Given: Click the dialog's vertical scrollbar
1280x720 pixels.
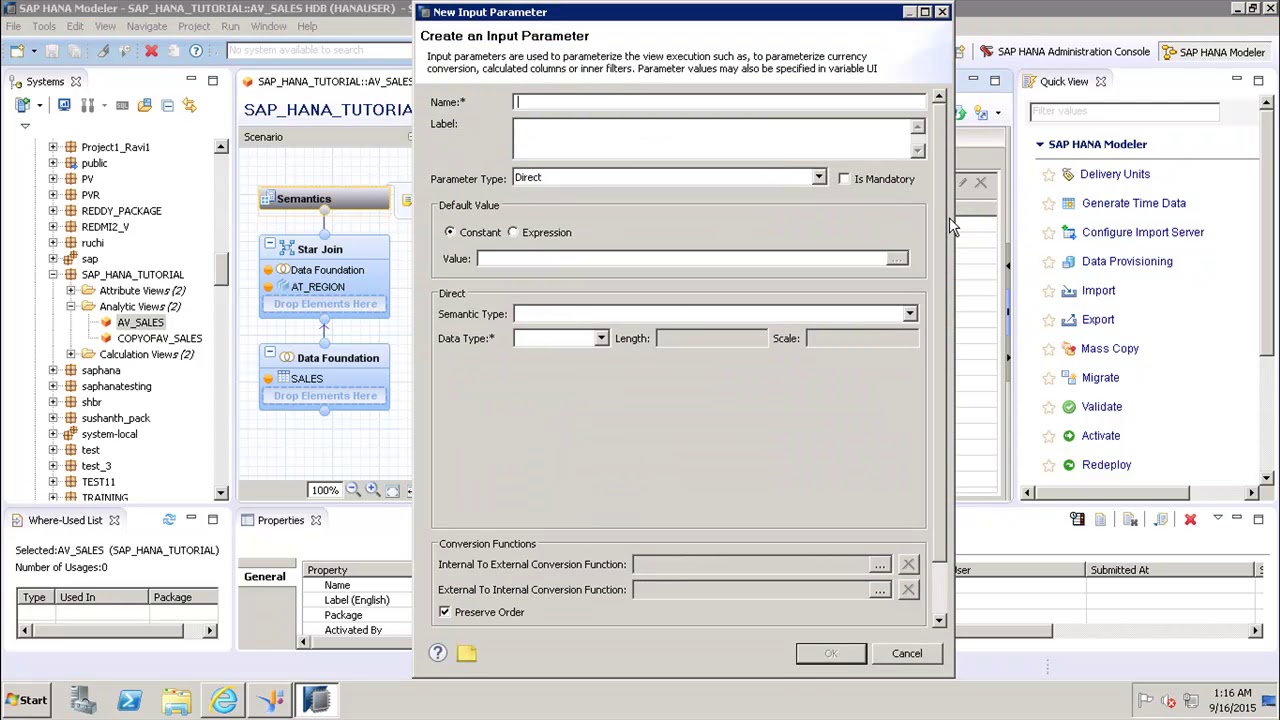Looking at the screenshot, I should [938, 358].
